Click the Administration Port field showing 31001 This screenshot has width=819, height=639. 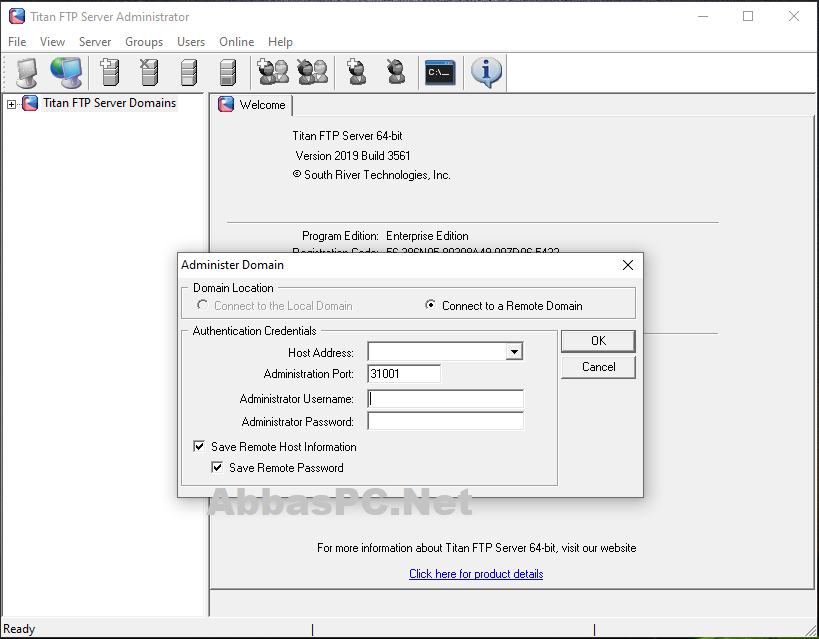(x=404, y=374)
